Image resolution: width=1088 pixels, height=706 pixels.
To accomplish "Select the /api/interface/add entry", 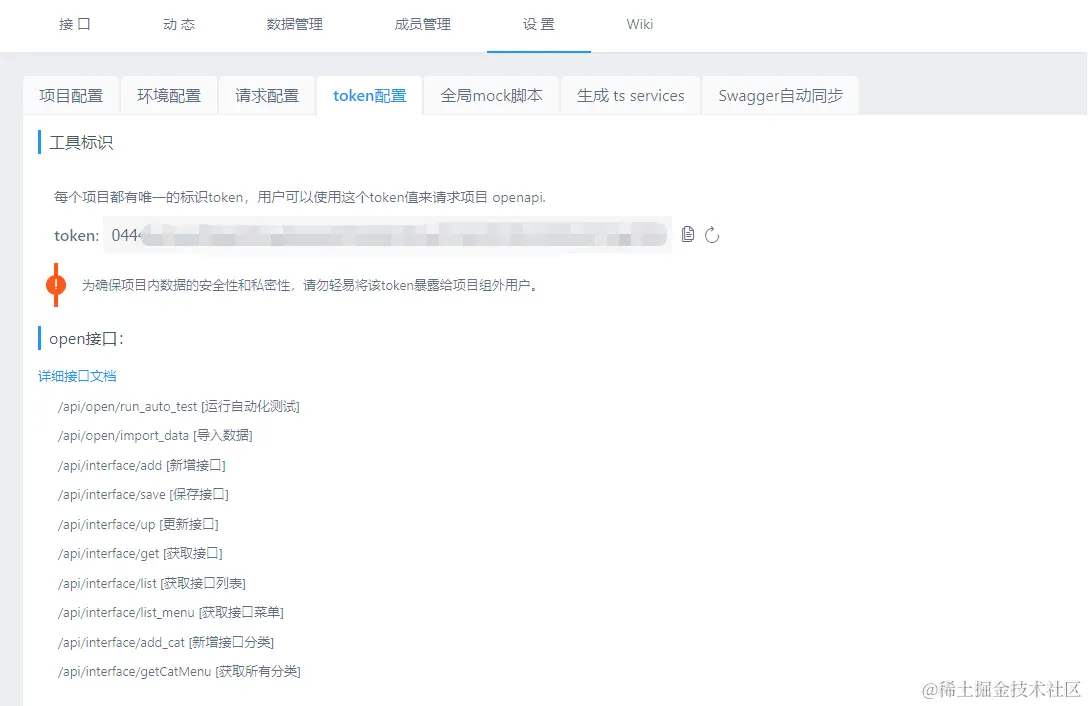I will 142,465.
